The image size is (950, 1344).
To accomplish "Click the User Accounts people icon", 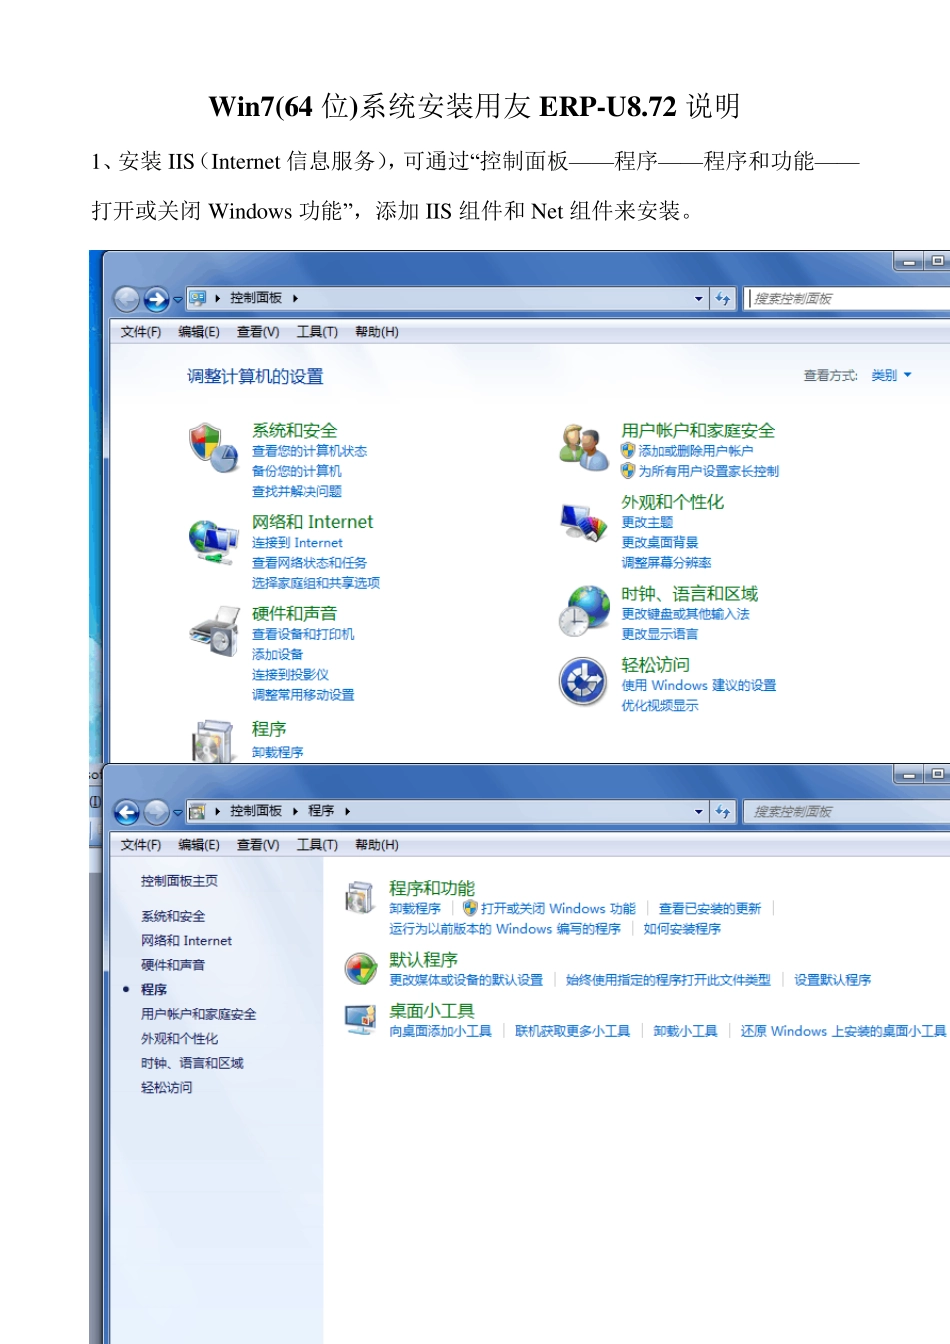I will 584,446.
